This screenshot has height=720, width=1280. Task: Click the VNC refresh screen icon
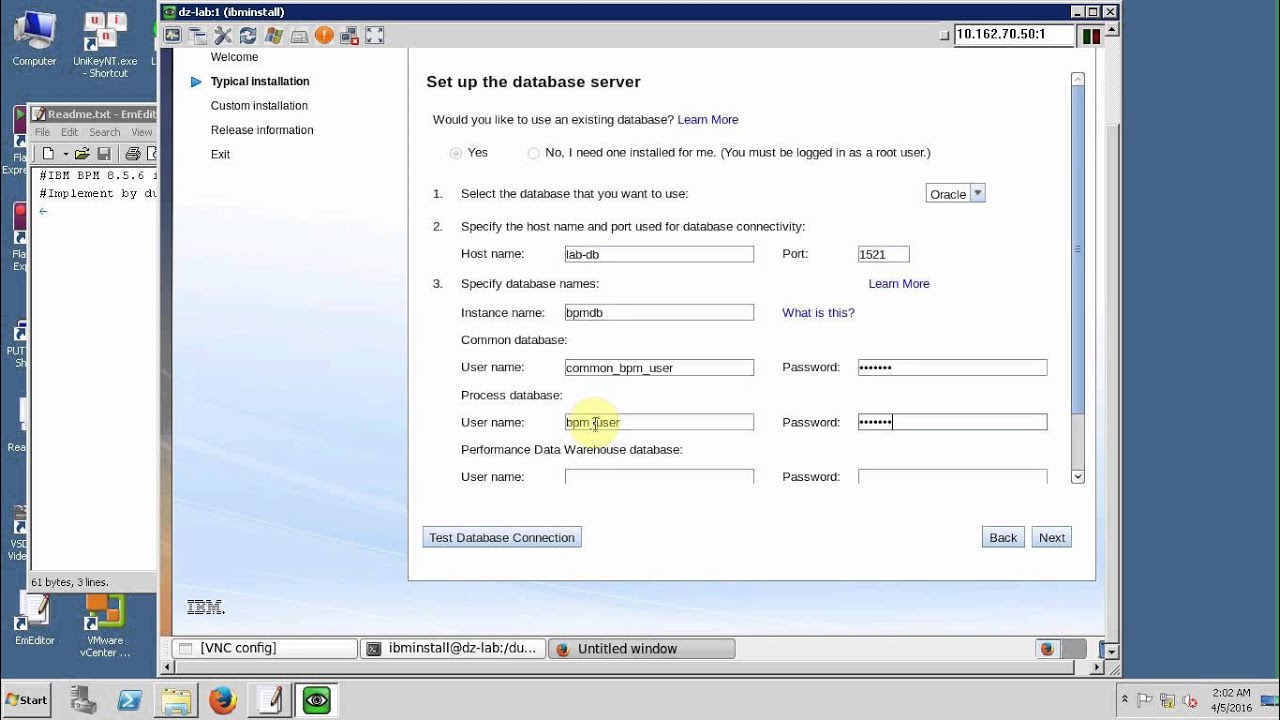coord(248,35)
